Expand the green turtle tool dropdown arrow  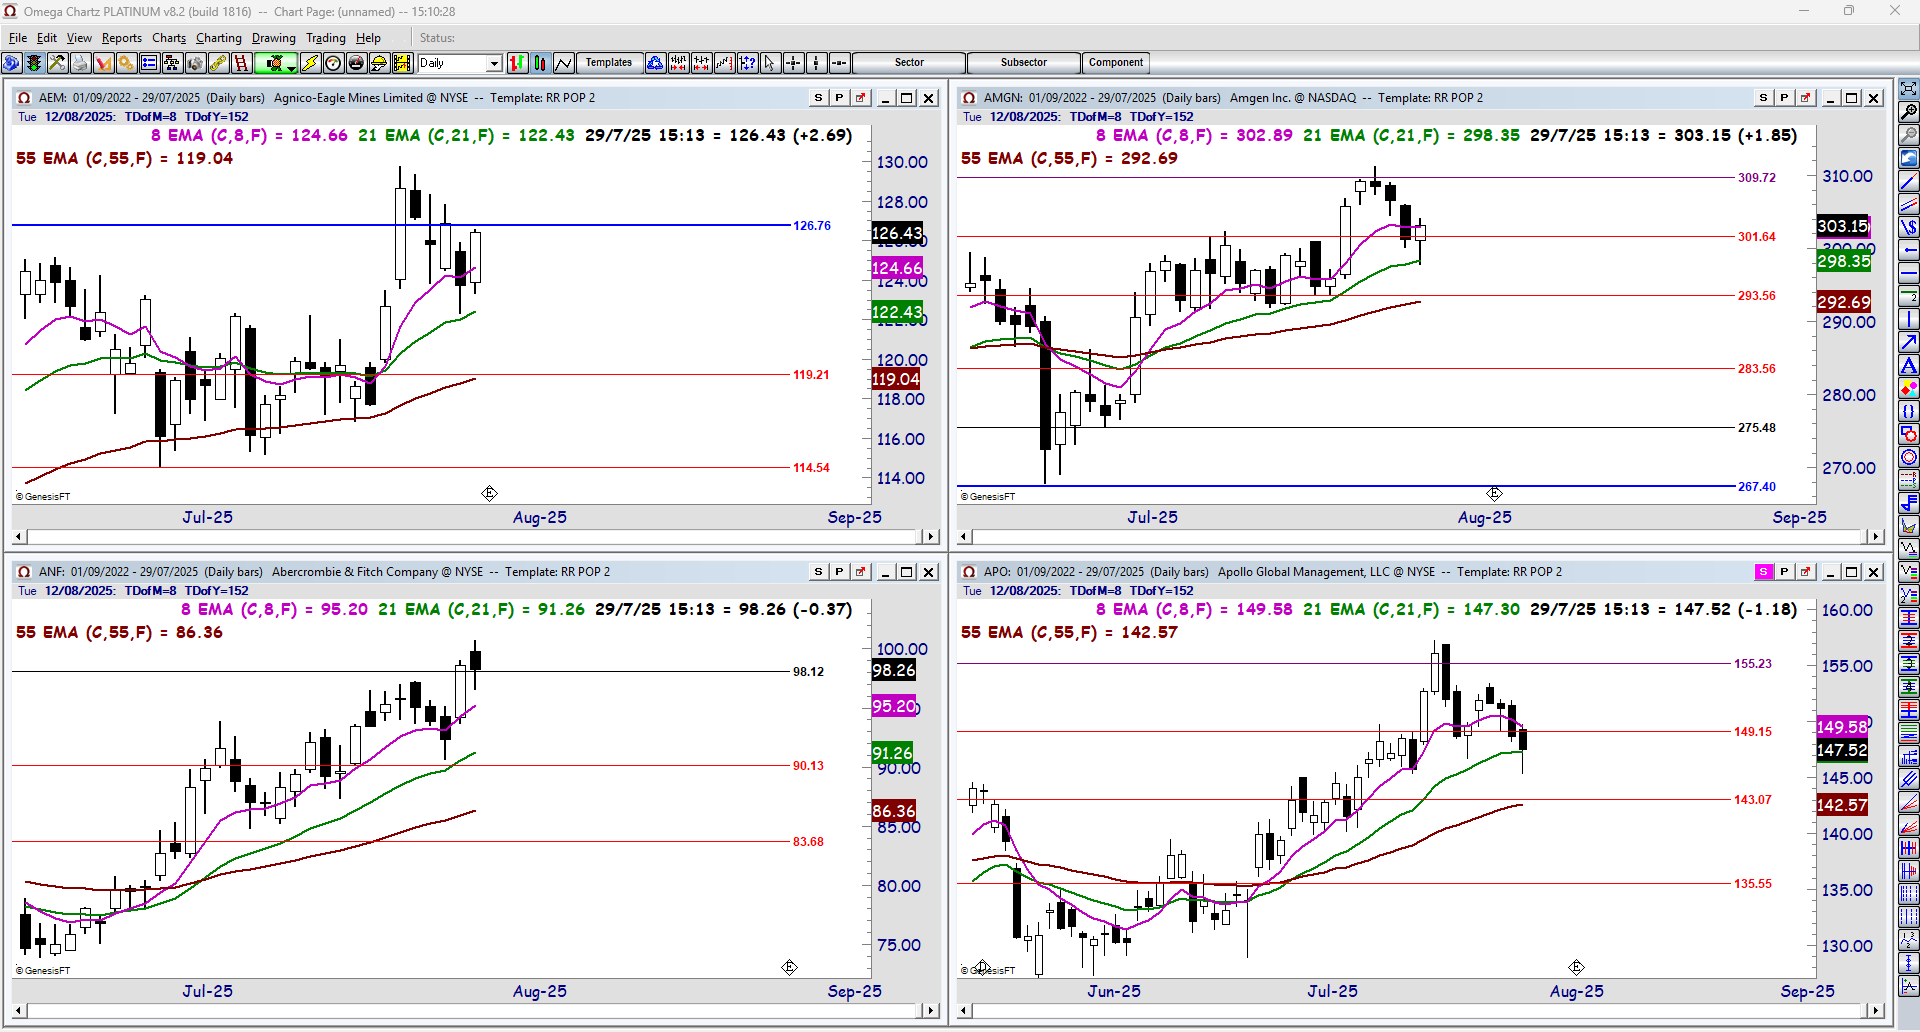coord(291,68)
